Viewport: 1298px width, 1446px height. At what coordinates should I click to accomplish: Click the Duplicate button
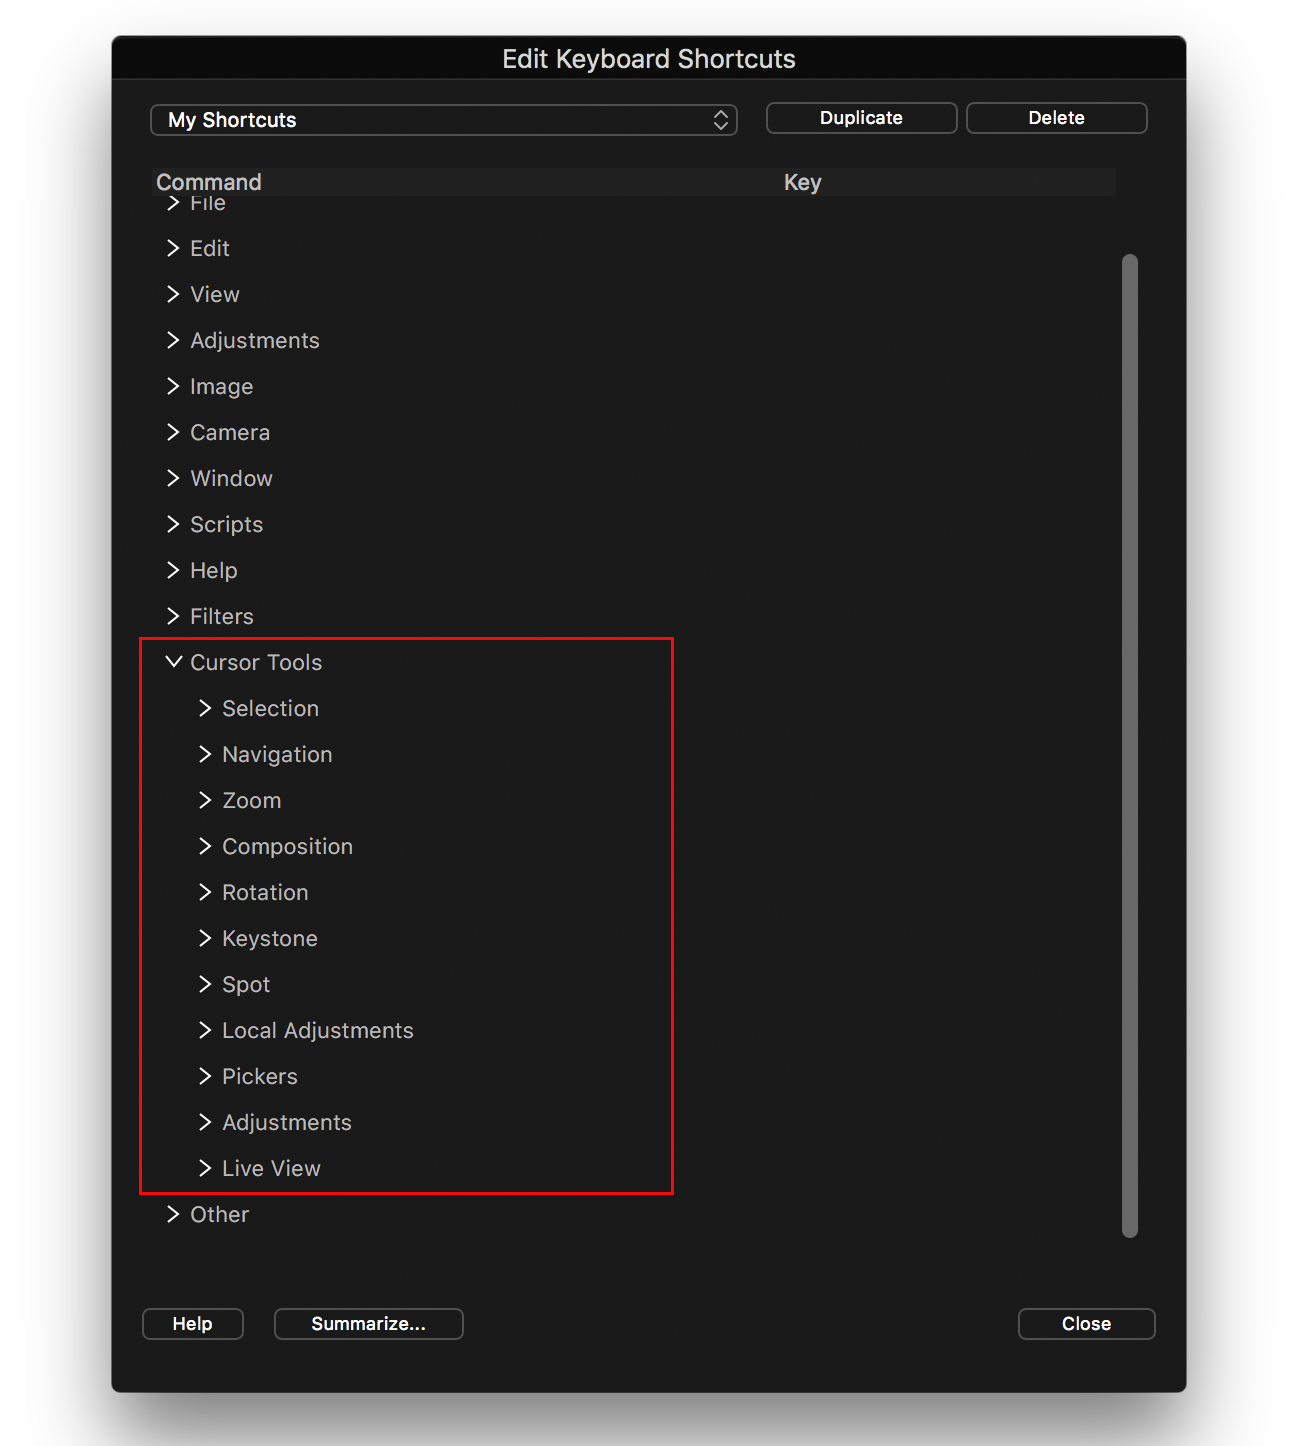point(861,118)
